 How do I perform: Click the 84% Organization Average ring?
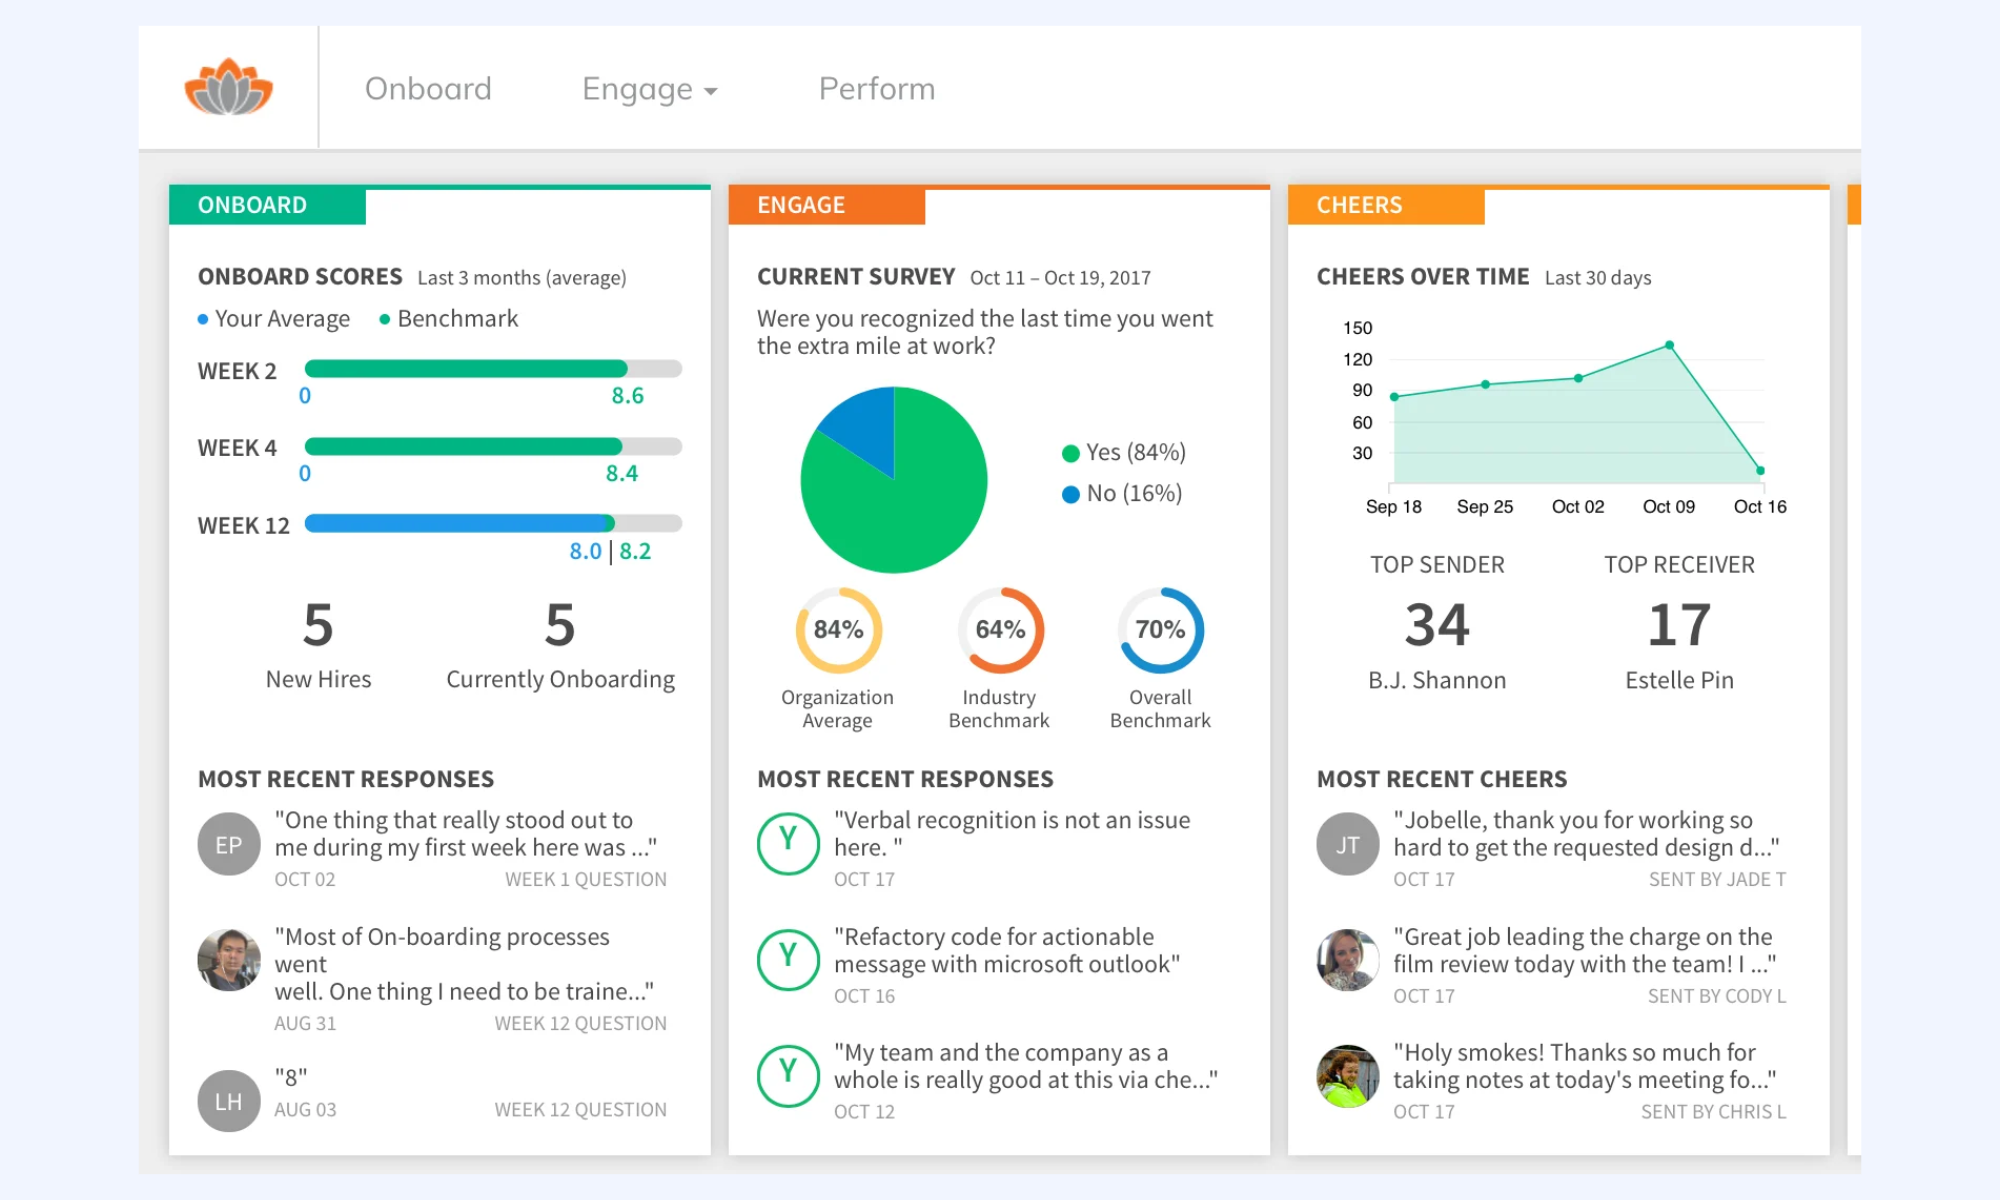click(x=838, y=630)
